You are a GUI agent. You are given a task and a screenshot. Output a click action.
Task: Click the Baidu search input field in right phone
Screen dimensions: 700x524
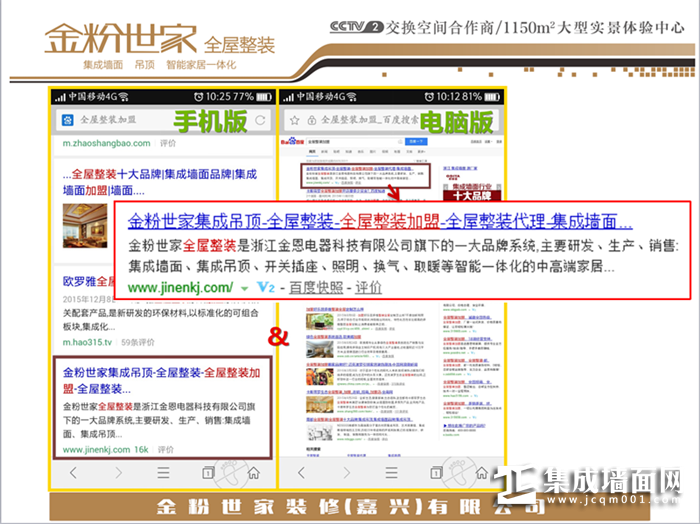tap(355, 141)
